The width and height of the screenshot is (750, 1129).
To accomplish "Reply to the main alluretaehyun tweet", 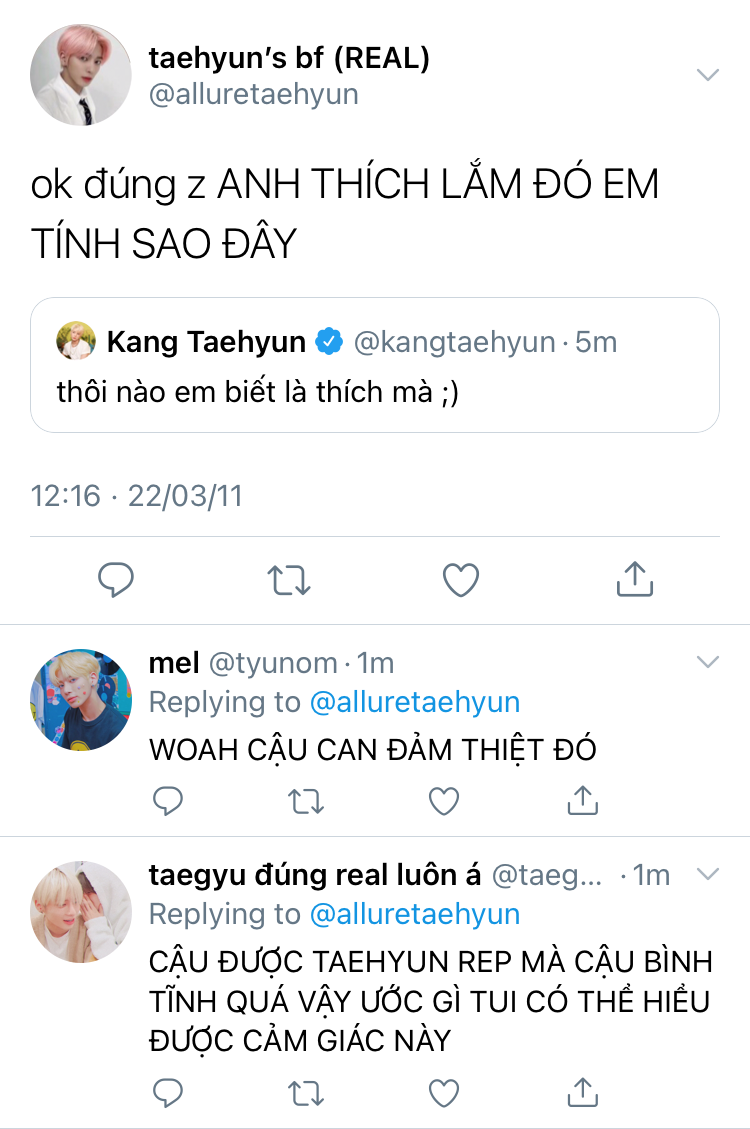I will (x=116, y=579).
